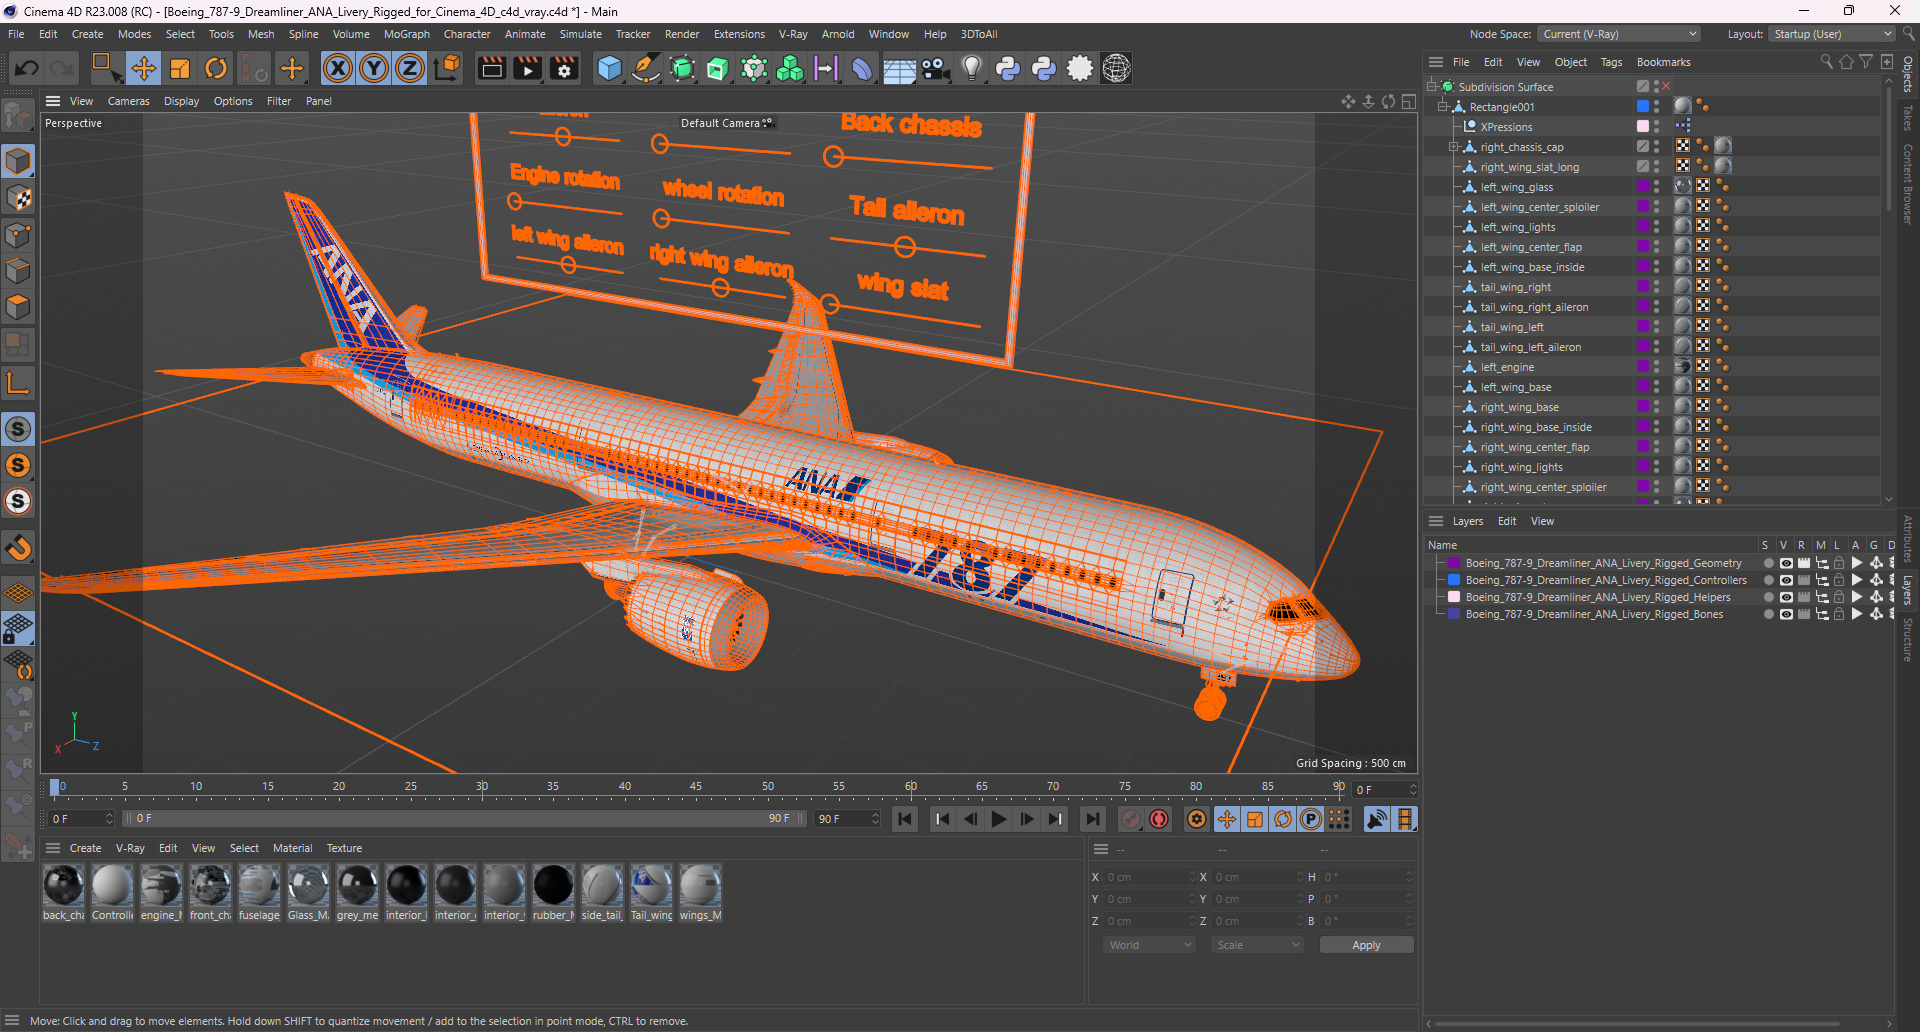The image size is (1920, 1032).
Task: Open the Extrude generator icon
Action: click(718, 68)
